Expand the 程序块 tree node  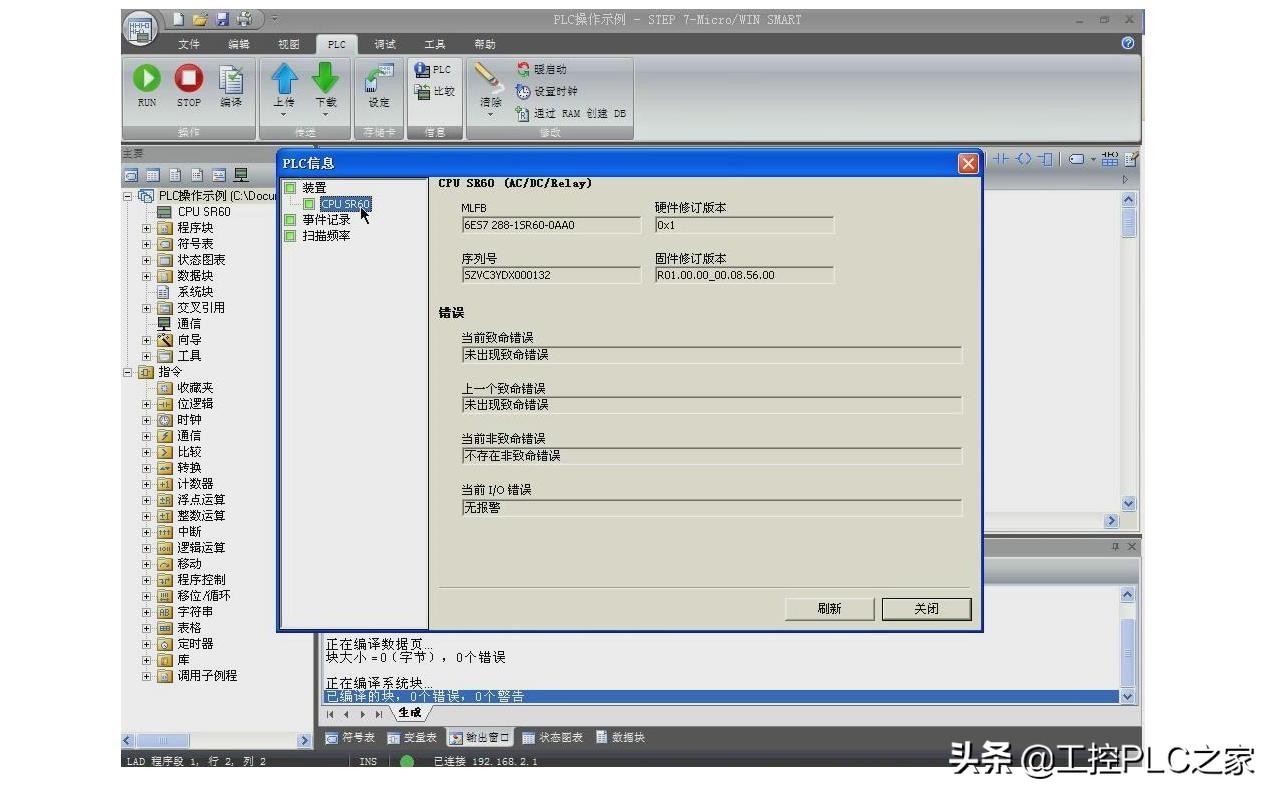coord(146,228)
